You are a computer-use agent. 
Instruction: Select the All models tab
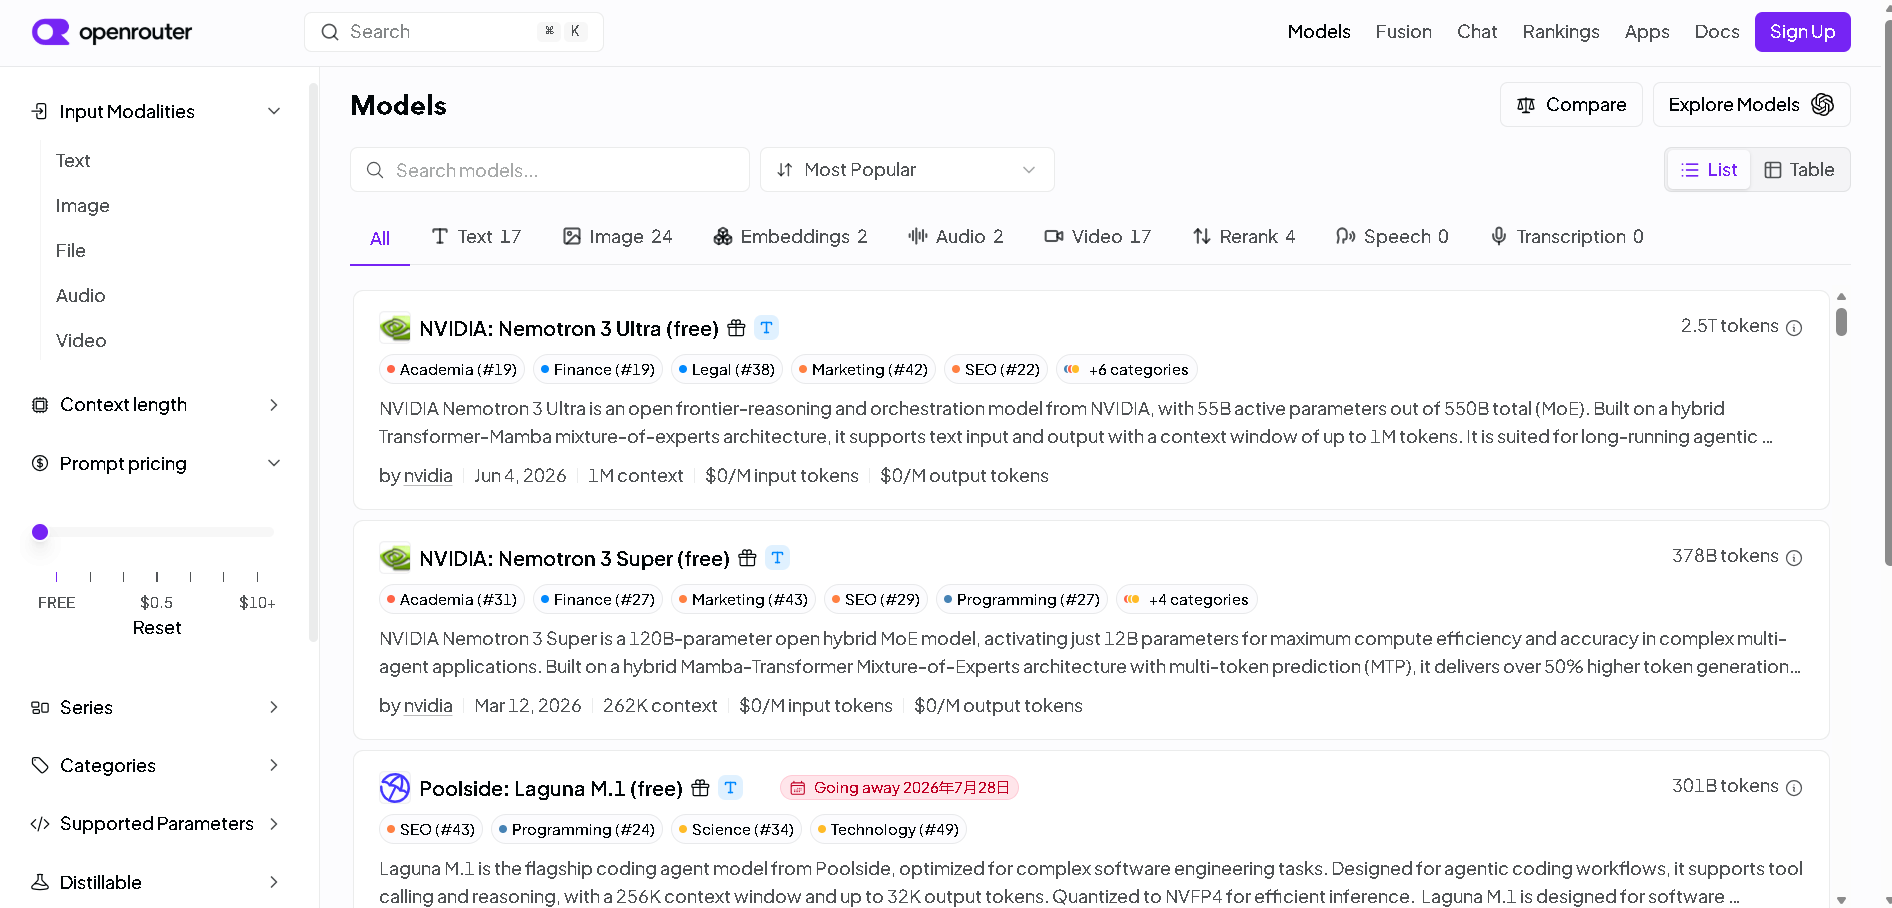380,238
